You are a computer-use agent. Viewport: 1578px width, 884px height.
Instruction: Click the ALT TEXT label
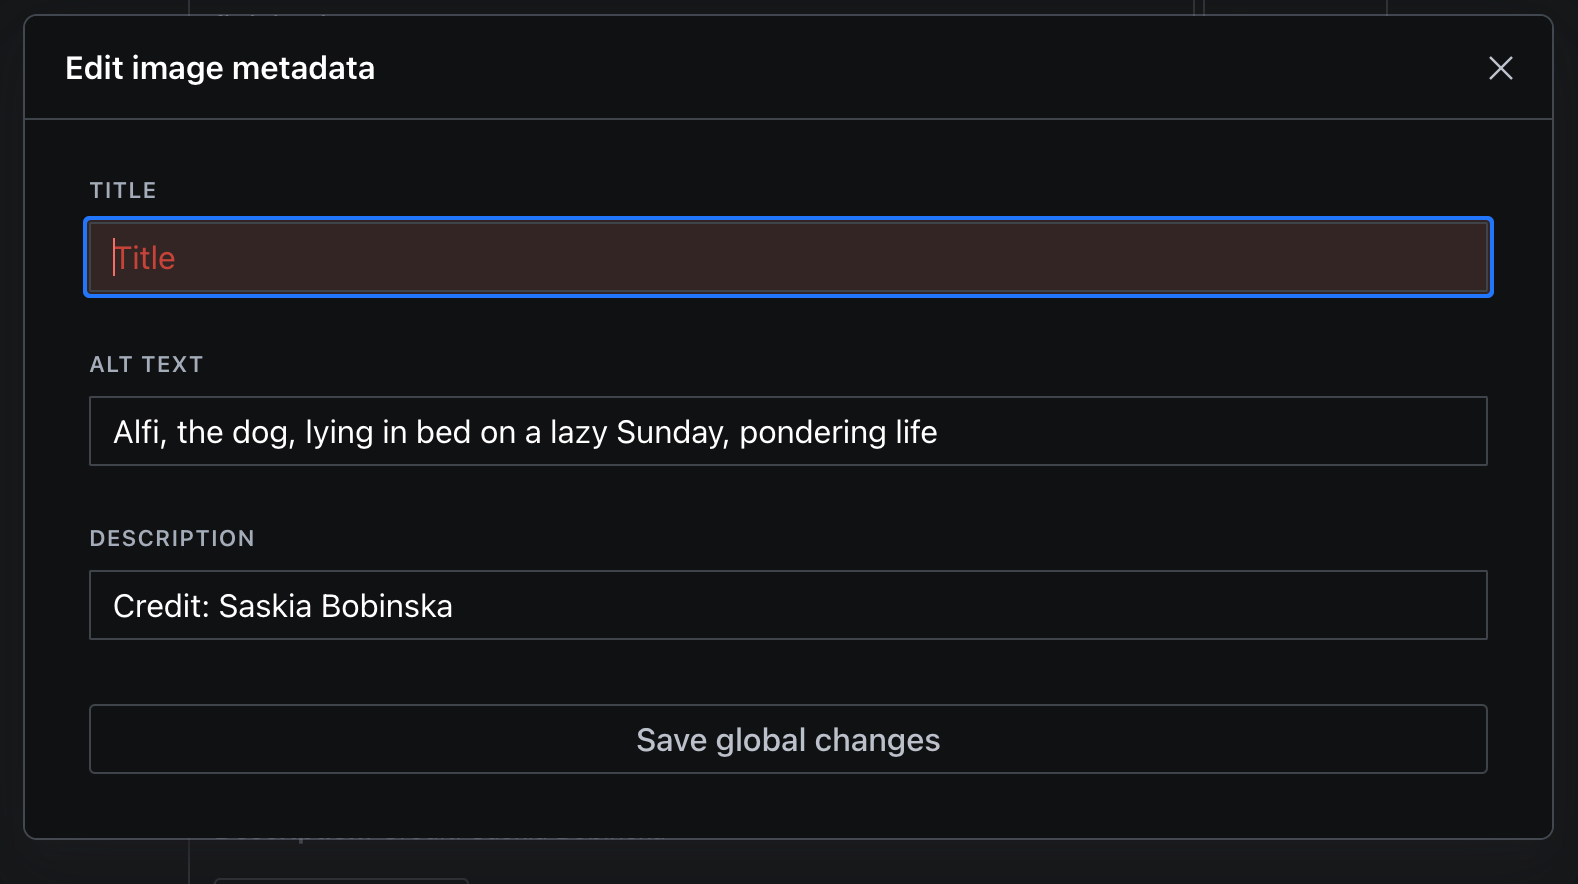146,364
